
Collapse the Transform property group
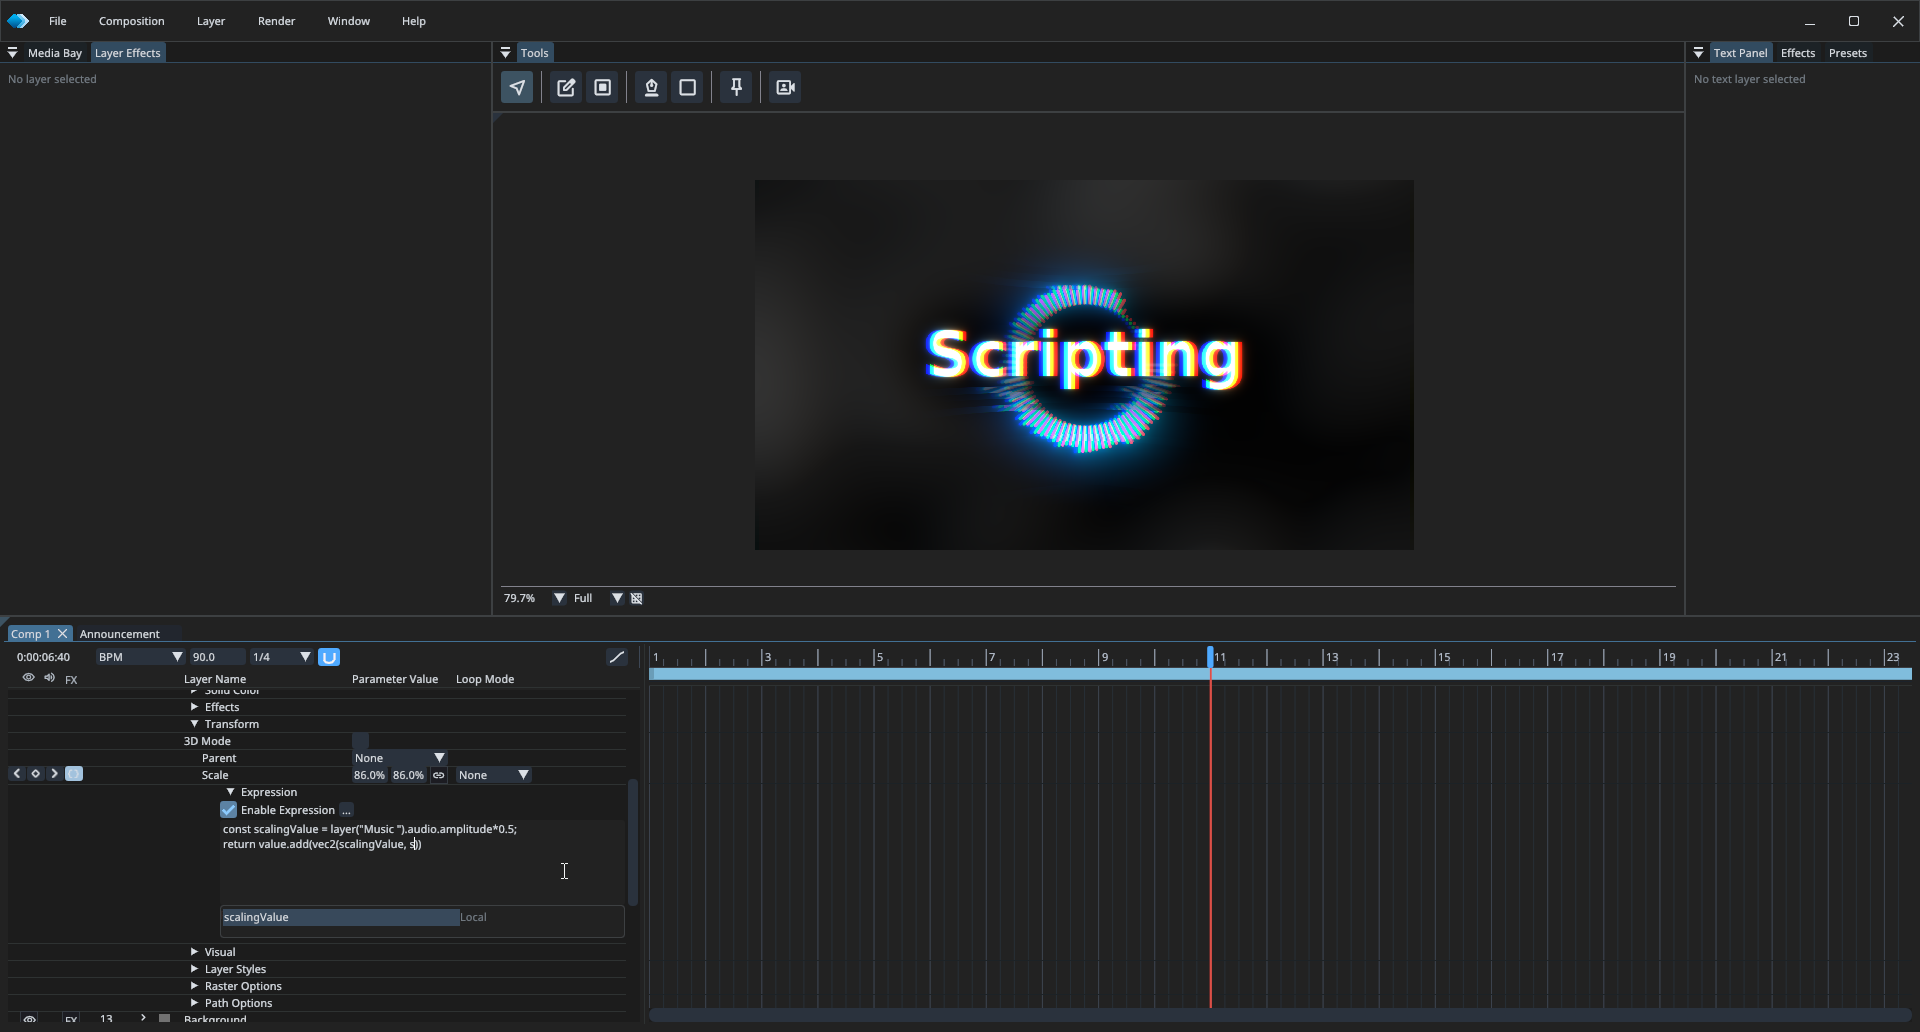[x=194, y=724]
